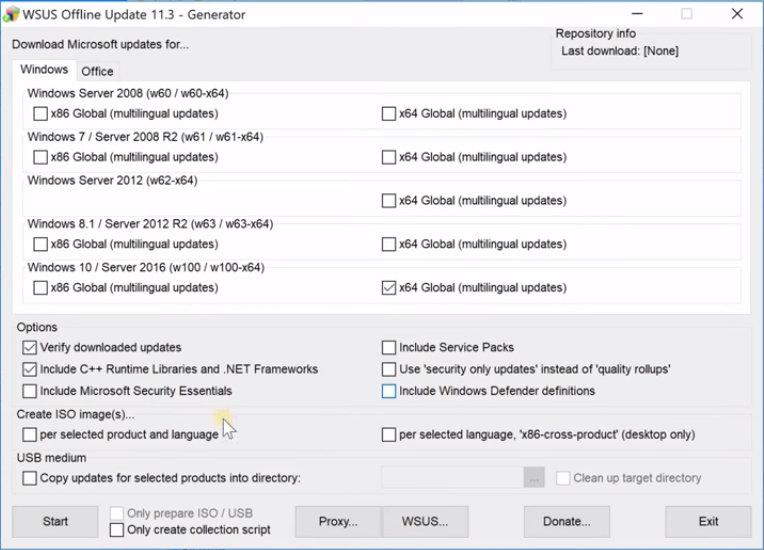
Task: Tick x86 Global for Windows 8.1 / Server 2012 R2
Action: [40, 244]
